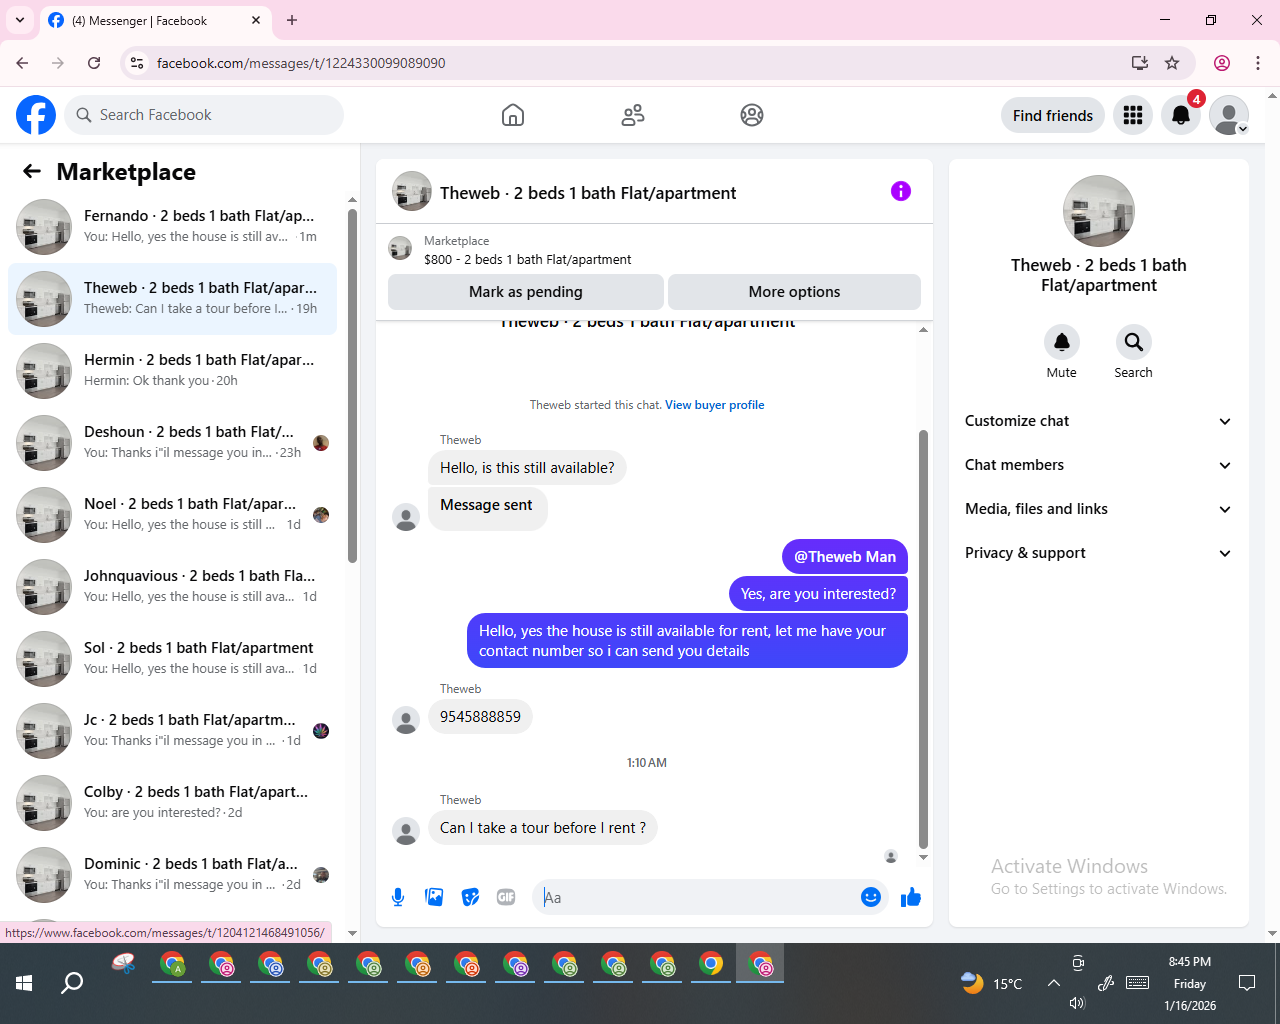This screenshot has height=1024, width=1280.
Task: Expand Privacy & support section
Action: [1099, 553]
